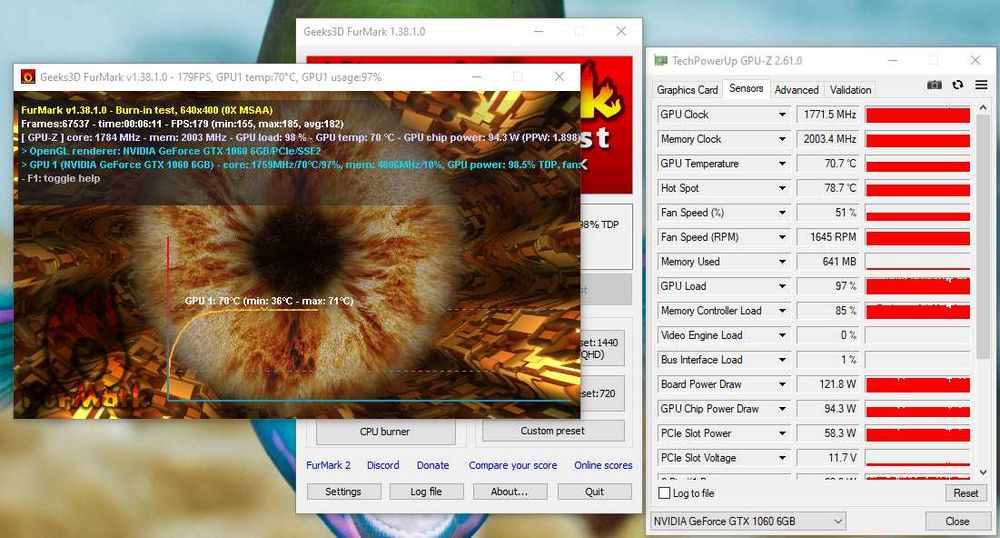Viewport: 1000px width, 538px height.
Task: Click the GPU-Z refresh icon
Action: (x=958, y=85)
